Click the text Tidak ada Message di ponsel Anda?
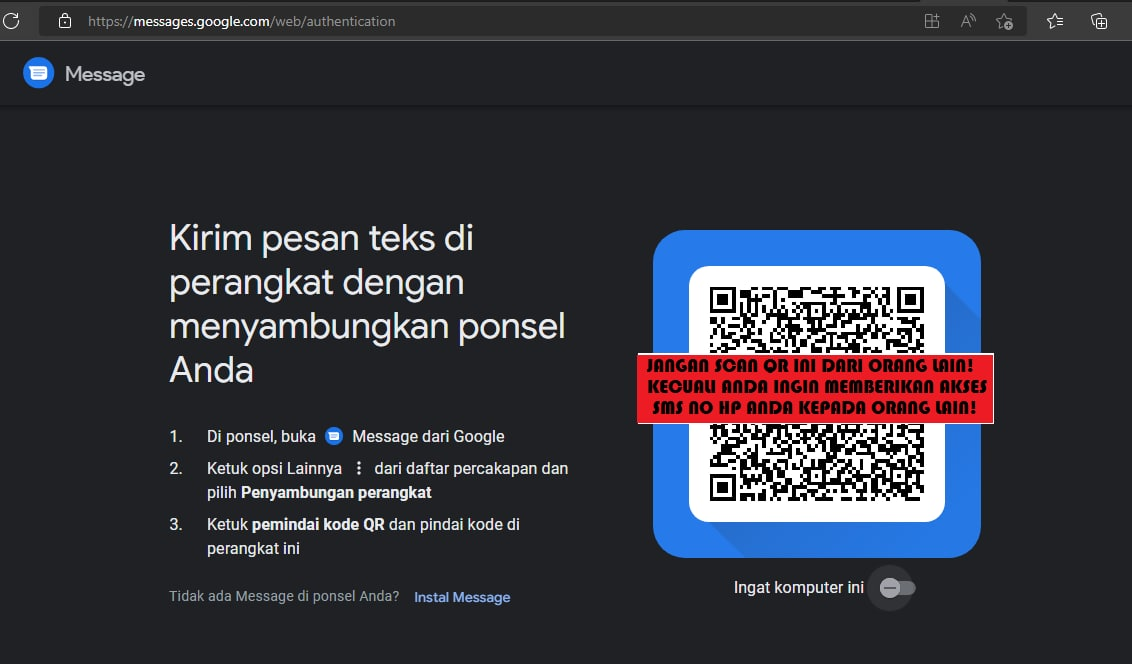Screen dimensions: 1132x664 click(x=284, y=596)
